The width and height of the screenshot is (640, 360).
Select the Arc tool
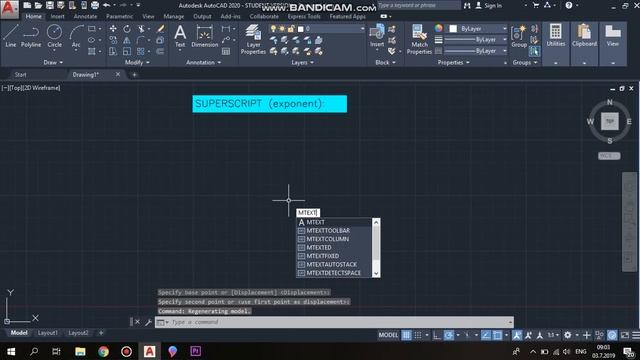pos(76,36)
